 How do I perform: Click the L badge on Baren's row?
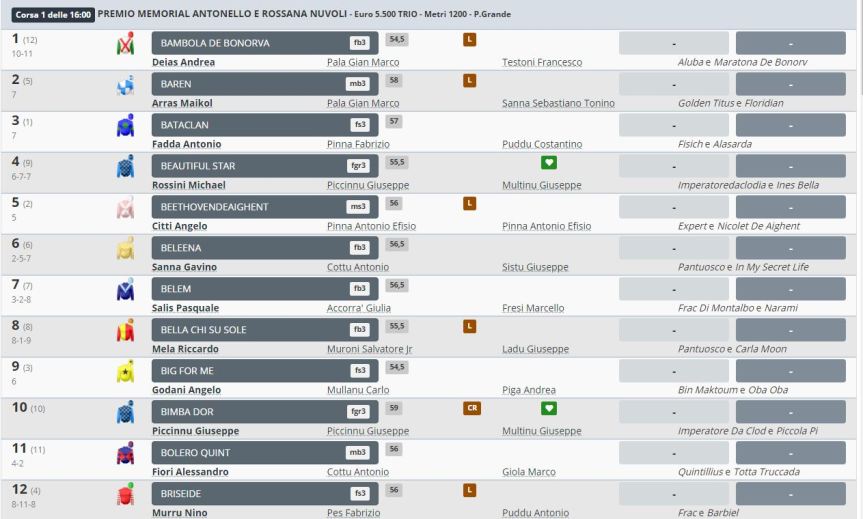click(x=468, y=80)
